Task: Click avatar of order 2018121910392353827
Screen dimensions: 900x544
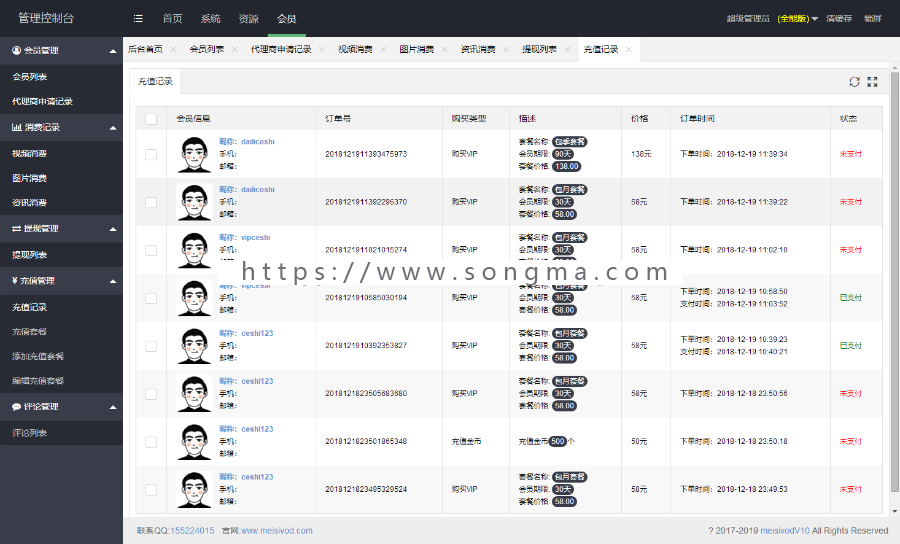Action: 194,346
